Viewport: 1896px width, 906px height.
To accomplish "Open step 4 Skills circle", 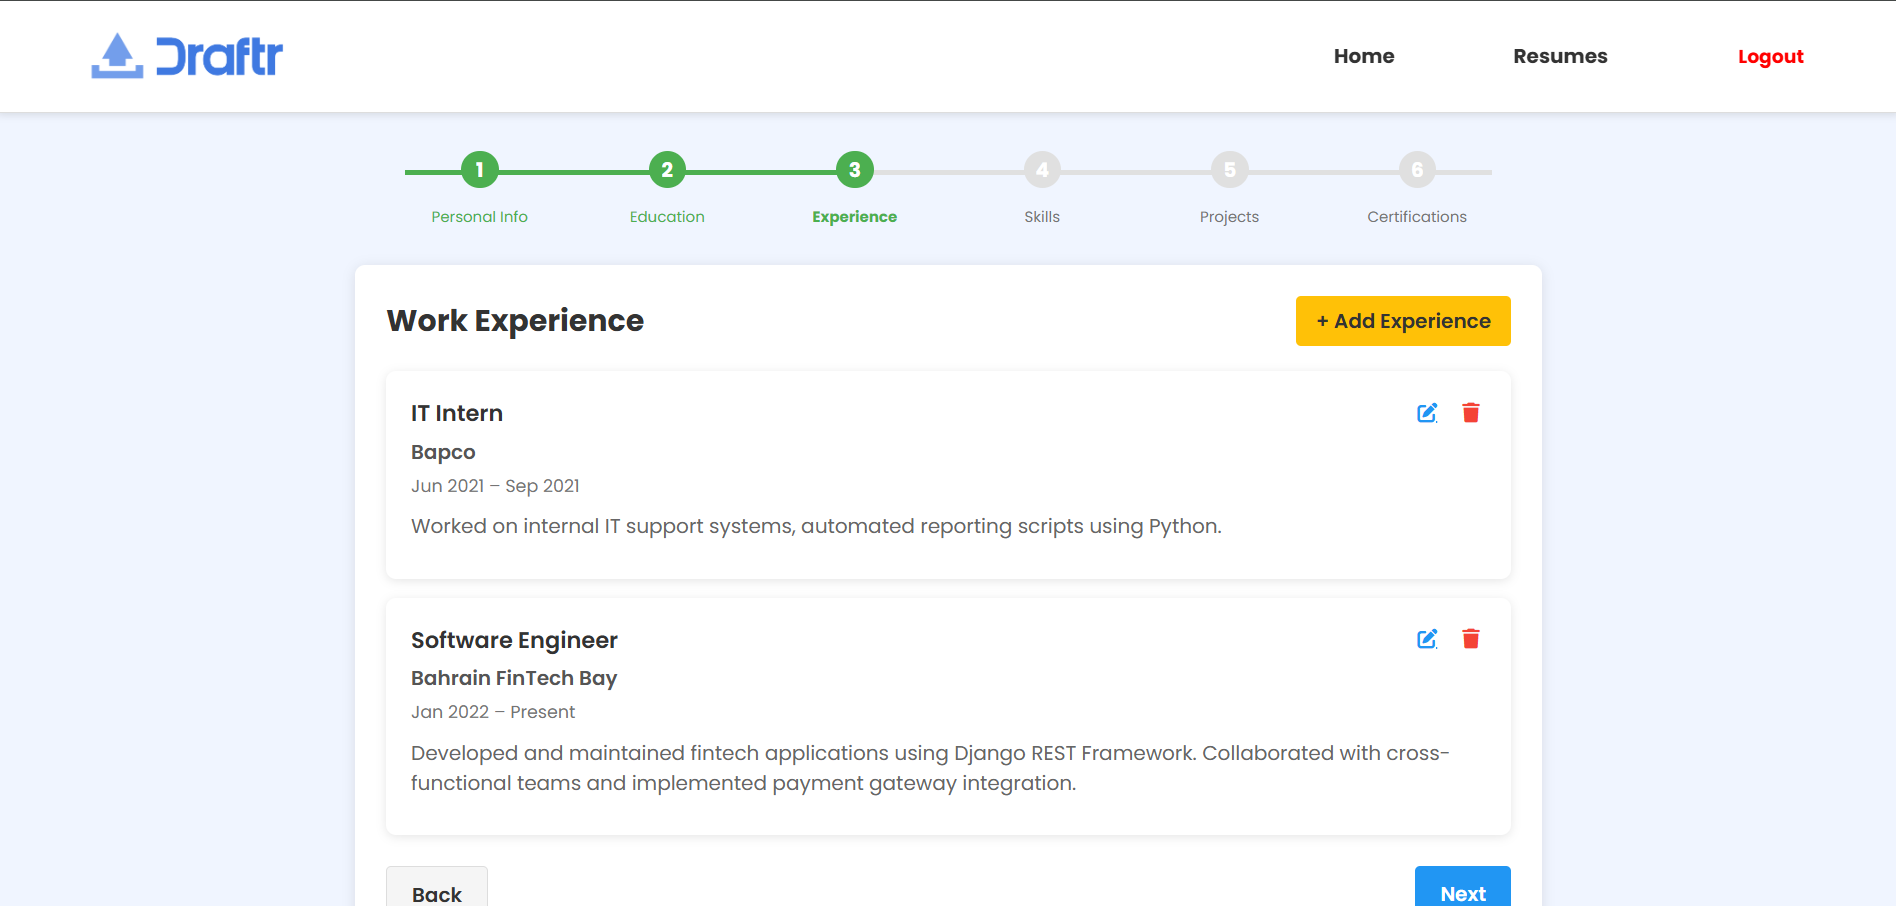I will click(x=1042, y=170).
